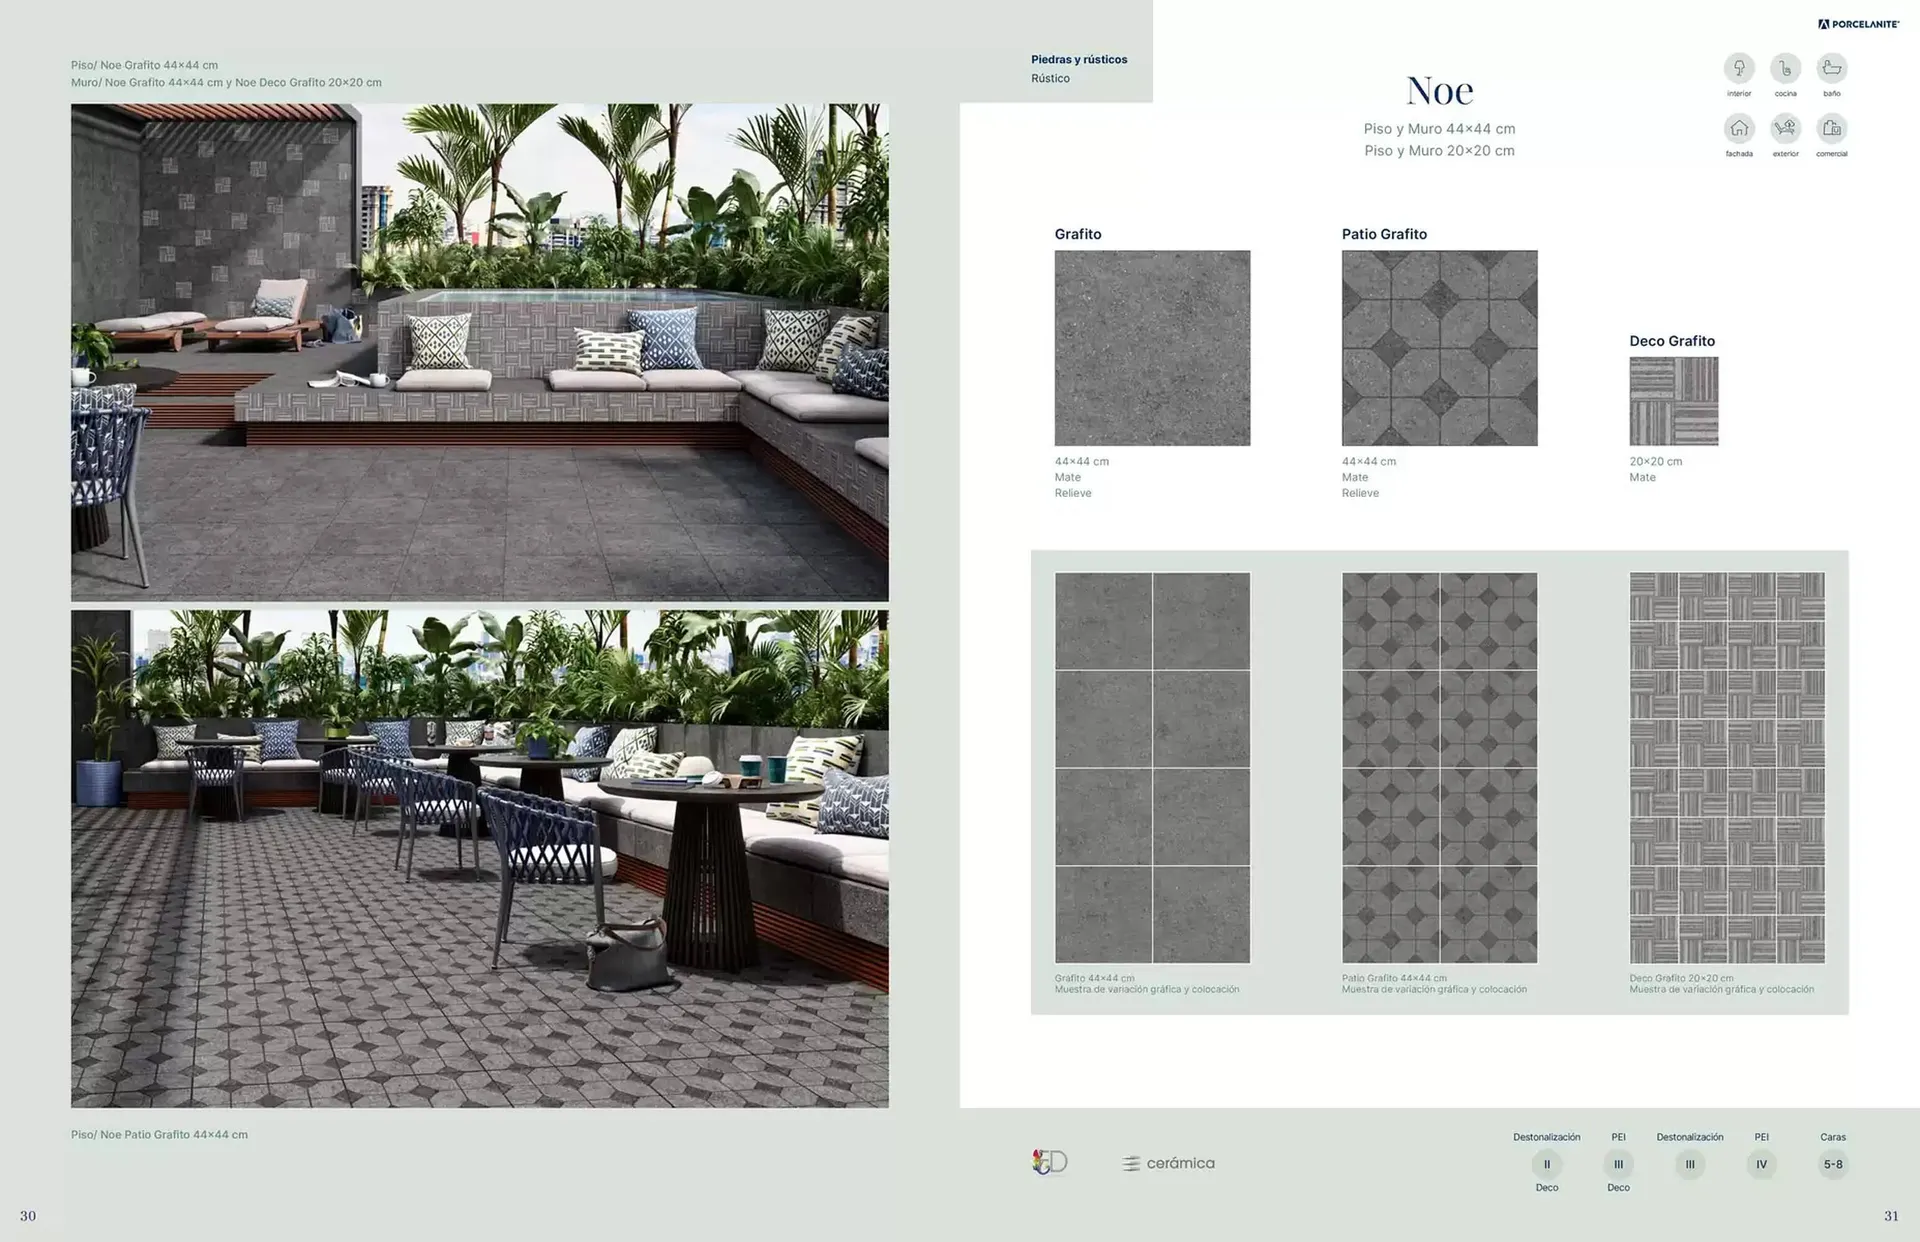Click the cerámica logo
The image size is (1920, 1242).
(x=1168, y=1163)
